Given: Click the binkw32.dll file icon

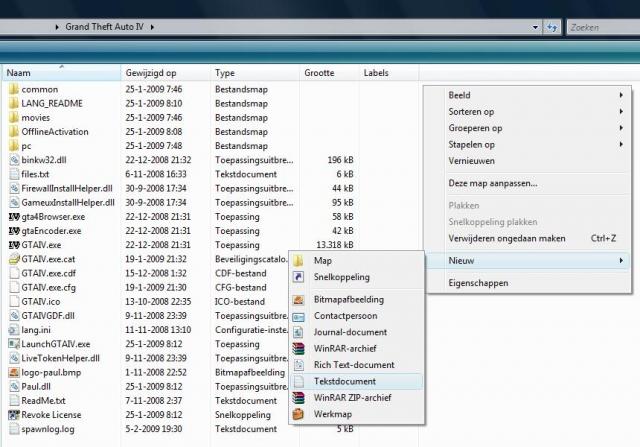Looking at the screenshot, I should [x=14, y=160].
